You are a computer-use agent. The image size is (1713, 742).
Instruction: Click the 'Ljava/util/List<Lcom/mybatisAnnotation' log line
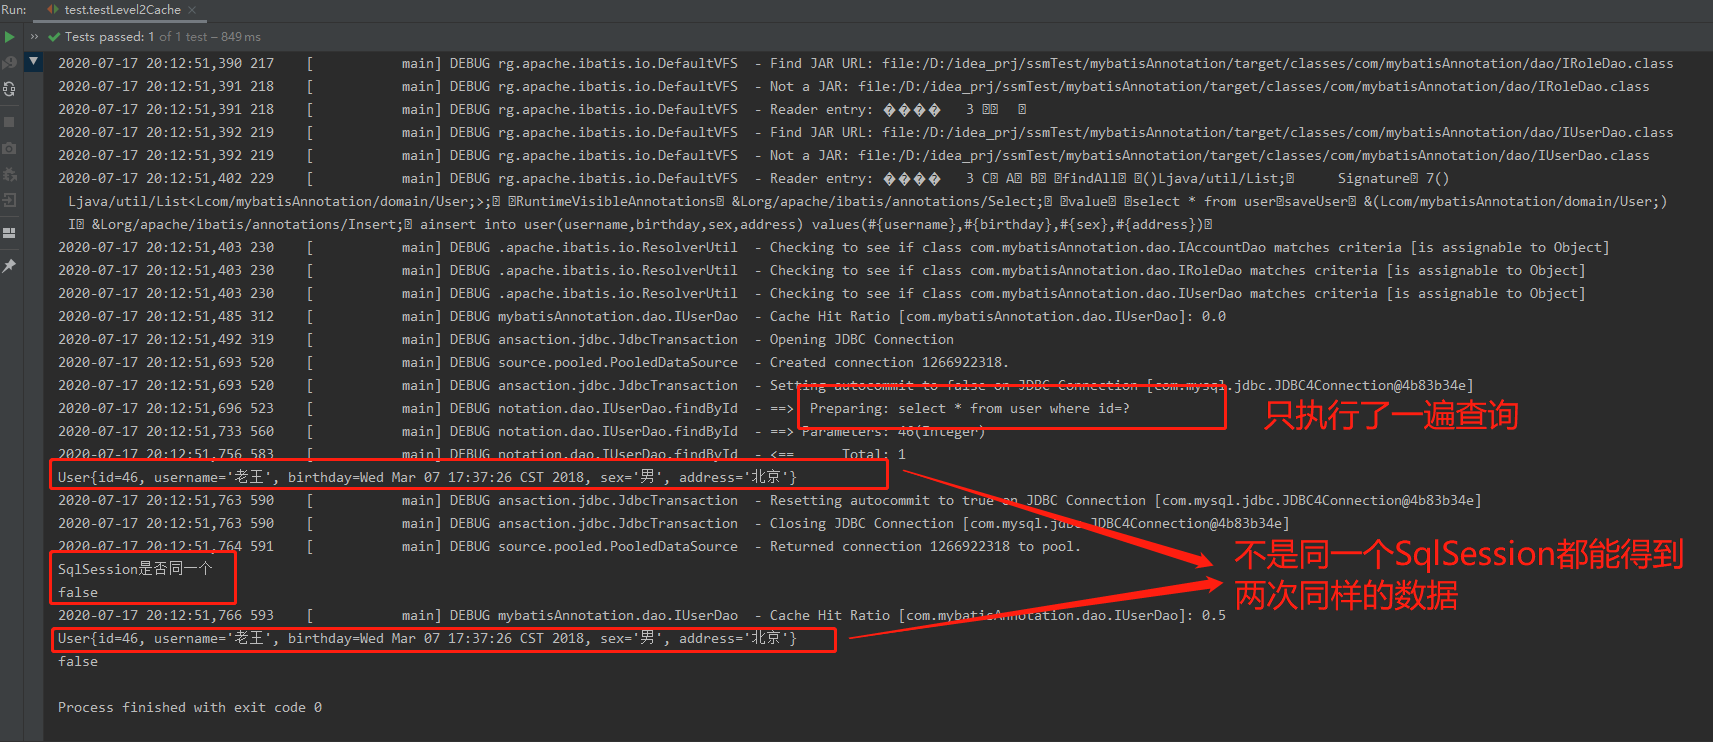[x=867, y=201]
